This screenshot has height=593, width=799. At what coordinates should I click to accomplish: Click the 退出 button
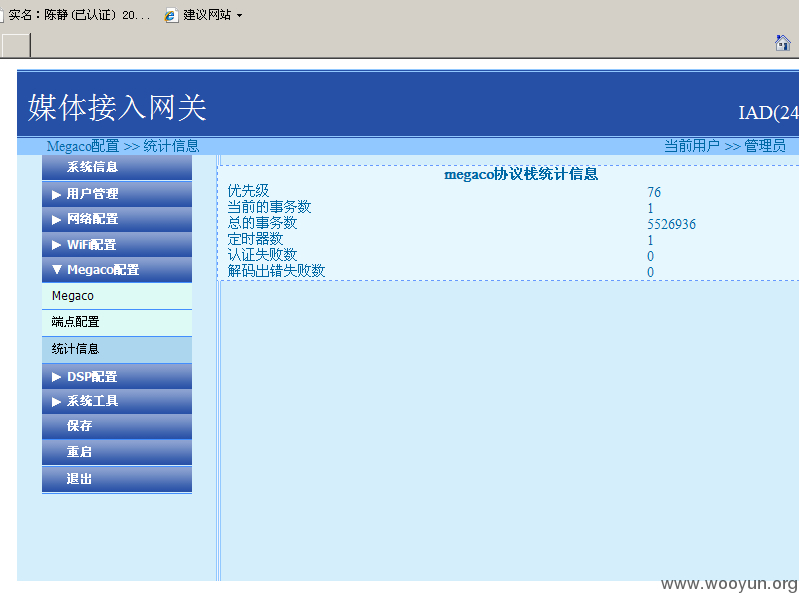coord(117,479)
